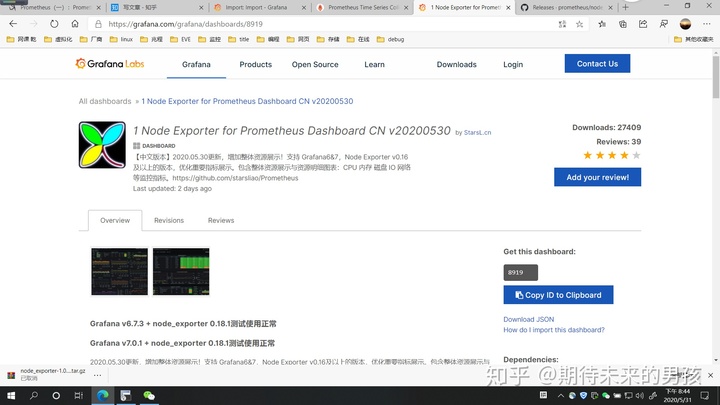The image size is (720, 405).
Task: Open options for node_exporter tar.gz download
Action: point(97,375)
